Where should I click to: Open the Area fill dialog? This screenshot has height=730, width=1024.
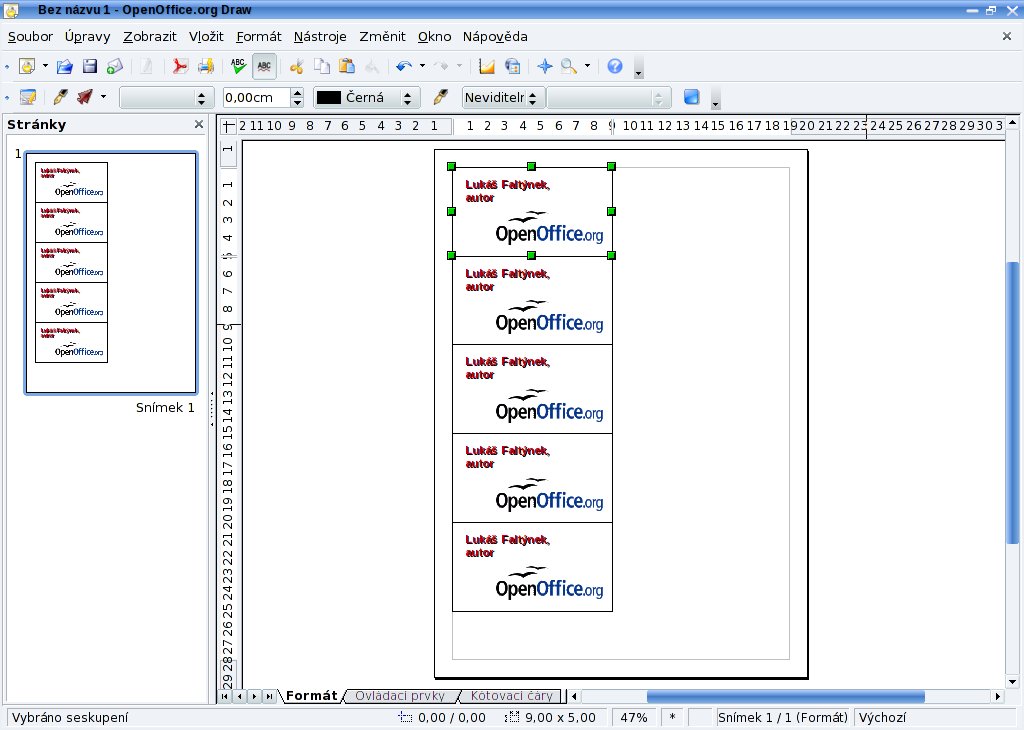click(441, 97)
